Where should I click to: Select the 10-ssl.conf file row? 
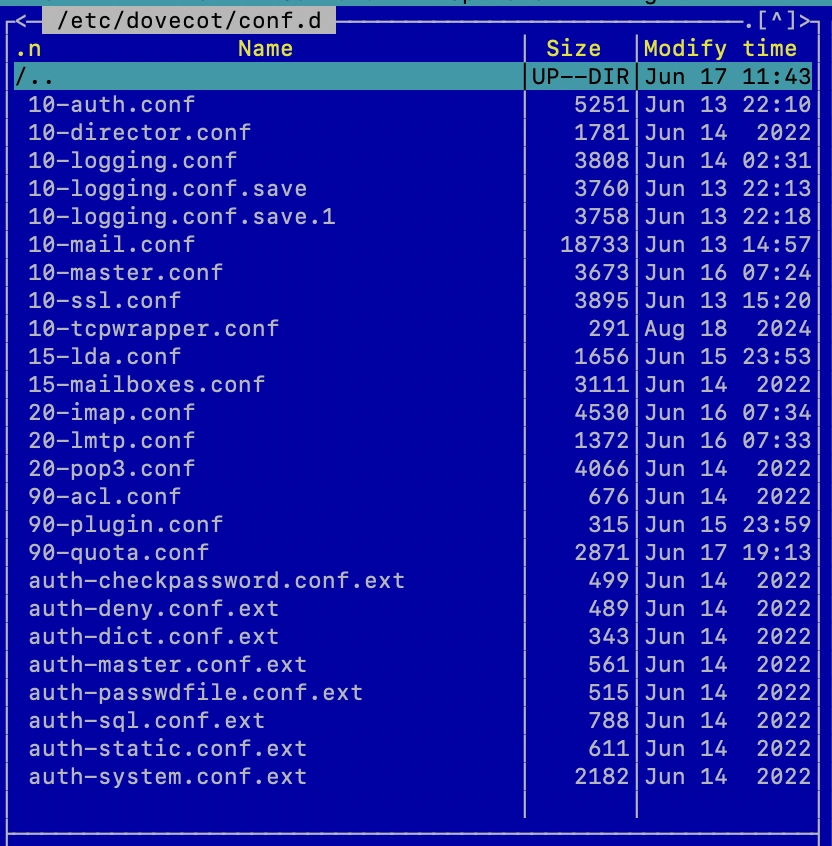(x=104, y=300)
